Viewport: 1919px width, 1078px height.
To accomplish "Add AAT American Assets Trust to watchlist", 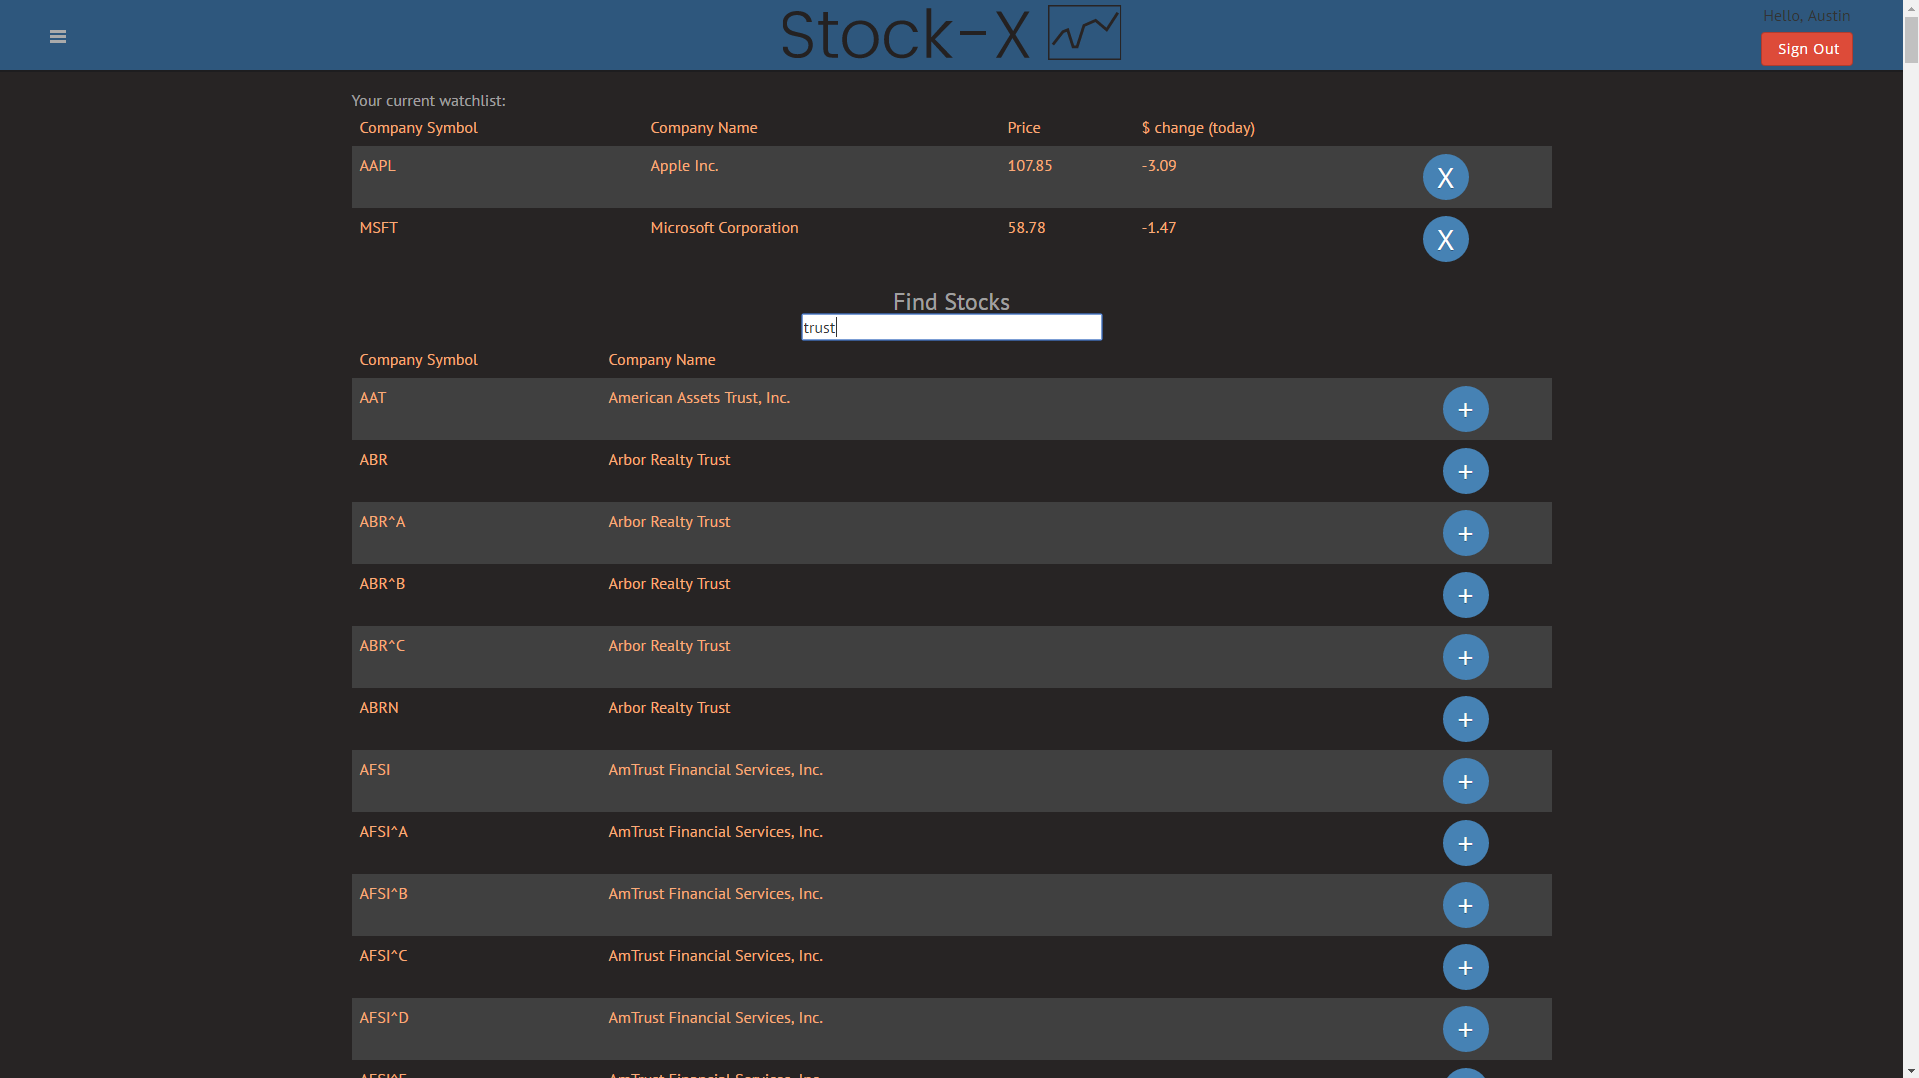I will tap(1465, 409).
